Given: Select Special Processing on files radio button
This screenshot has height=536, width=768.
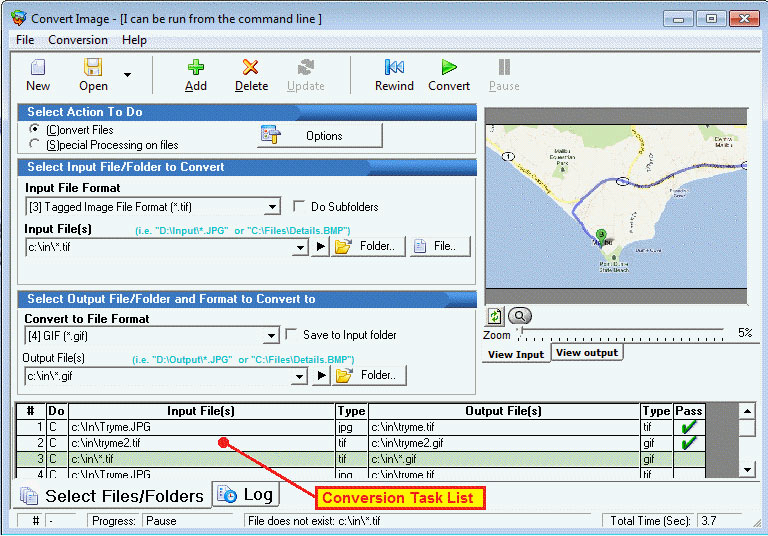Looking at the screenshot, I should [35, 144].
